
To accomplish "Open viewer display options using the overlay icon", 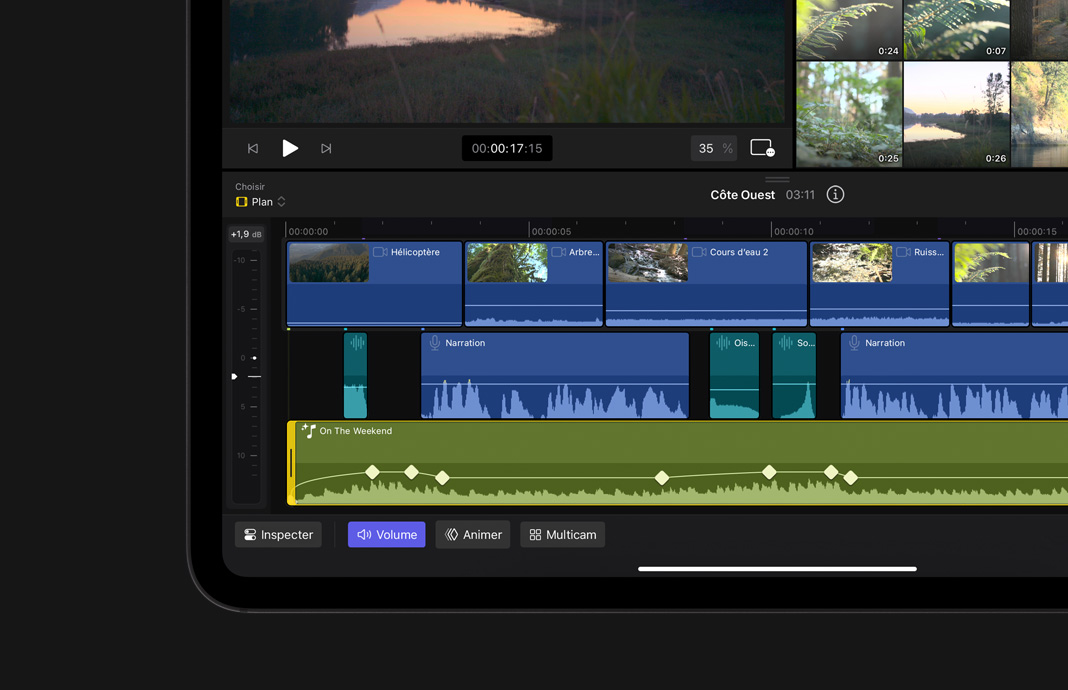I will [x=762, y=147].
